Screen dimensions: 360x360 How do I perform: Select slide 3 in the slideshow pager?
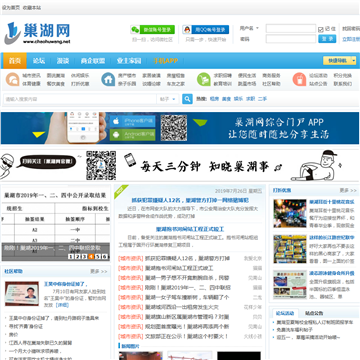[x=84, y=257]
